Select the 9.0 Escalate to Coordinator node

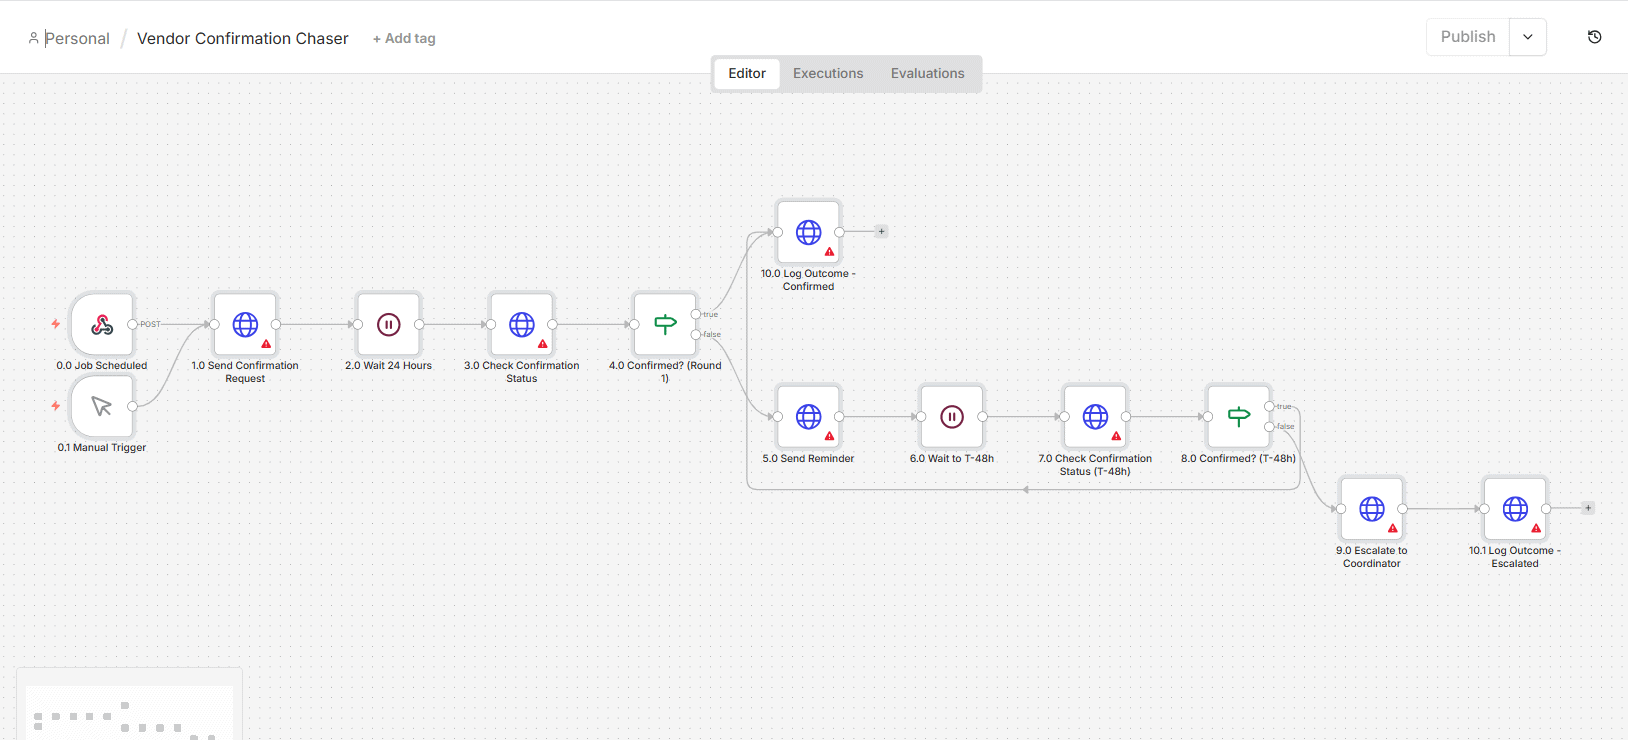click(x=1372, y=508)
